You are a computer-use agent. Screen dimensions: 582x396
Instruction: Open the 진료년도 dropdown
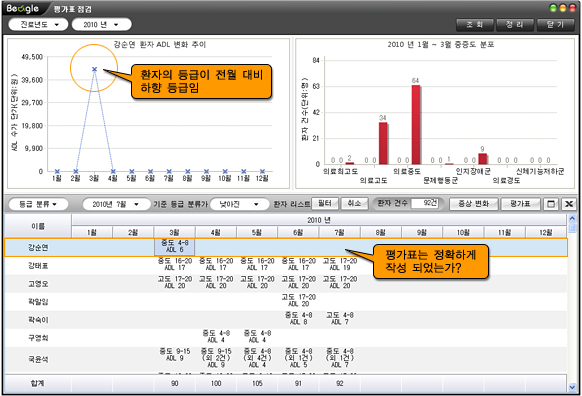point(38,24)
